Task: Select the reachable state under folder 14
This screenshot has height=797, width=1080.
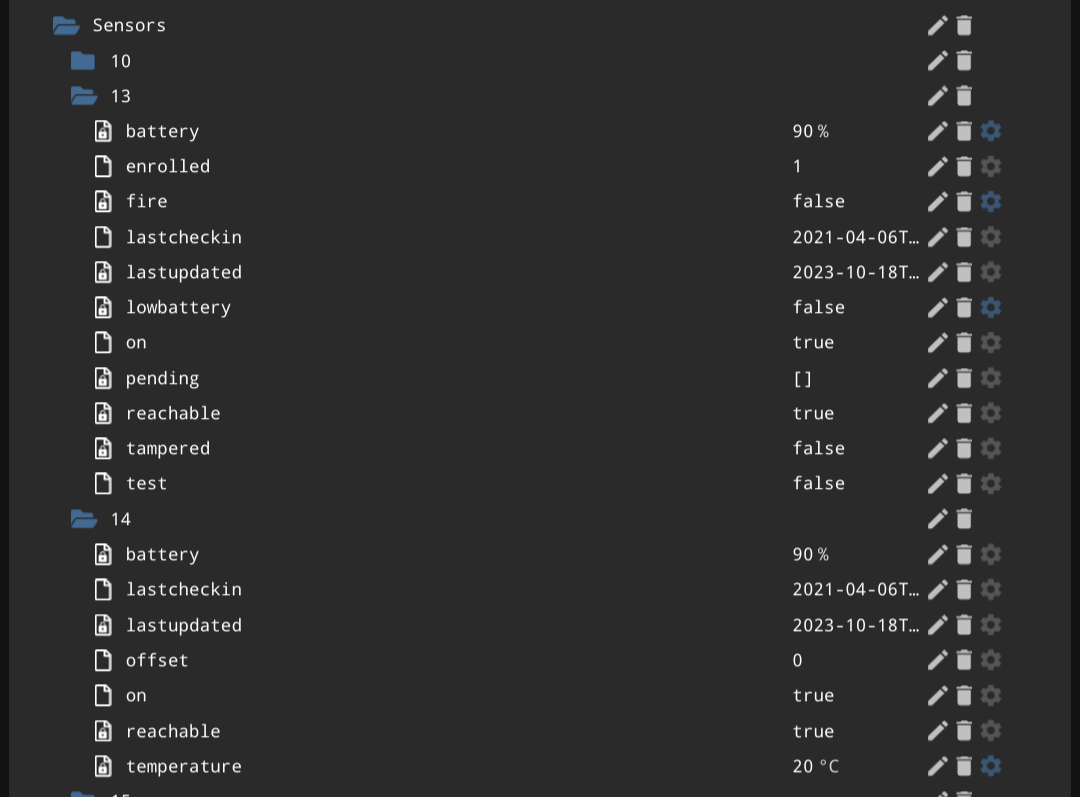Action: click(x=173, y=731)
